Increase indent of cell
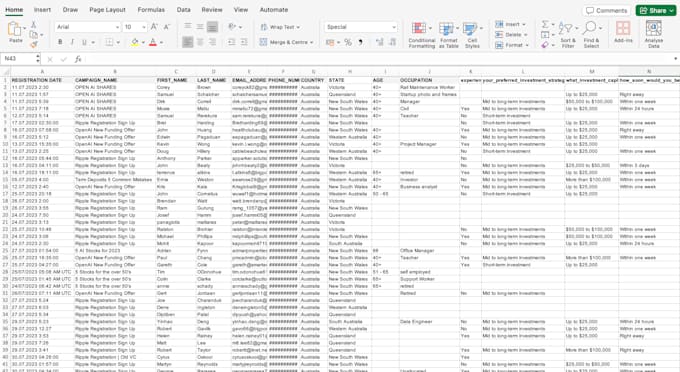The height and width of the screenshot is (372, 680). pyautogui.click(x=244, y=42)
